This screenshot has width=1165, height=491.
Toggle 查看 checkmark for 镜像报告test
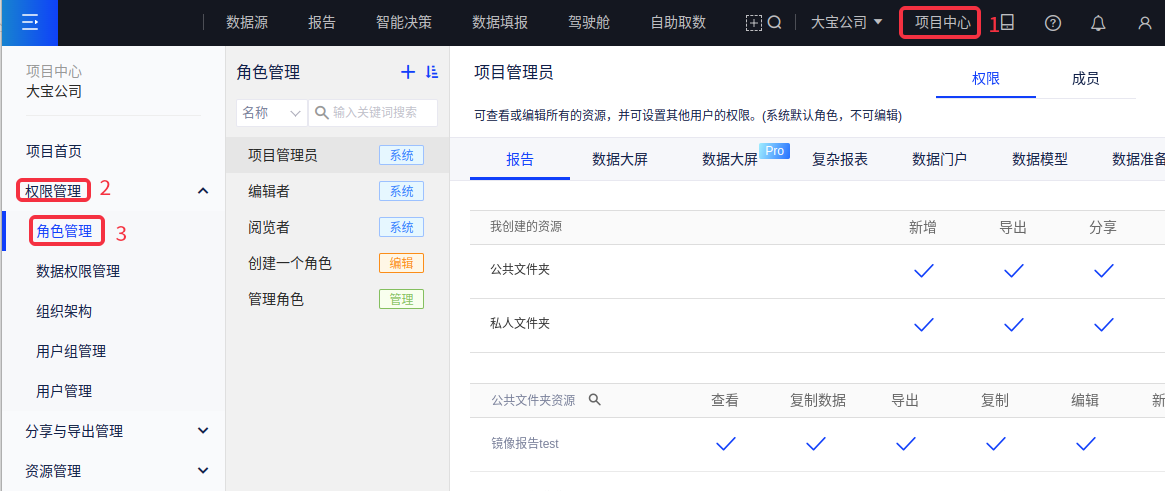[725, 444]
